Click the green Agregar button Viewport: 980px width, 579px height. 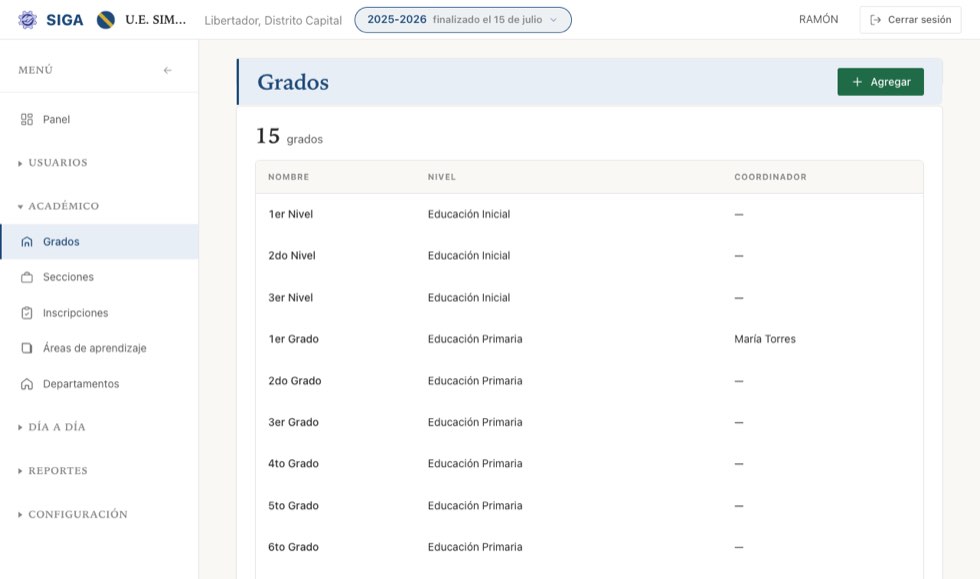[x=880, y=82]
